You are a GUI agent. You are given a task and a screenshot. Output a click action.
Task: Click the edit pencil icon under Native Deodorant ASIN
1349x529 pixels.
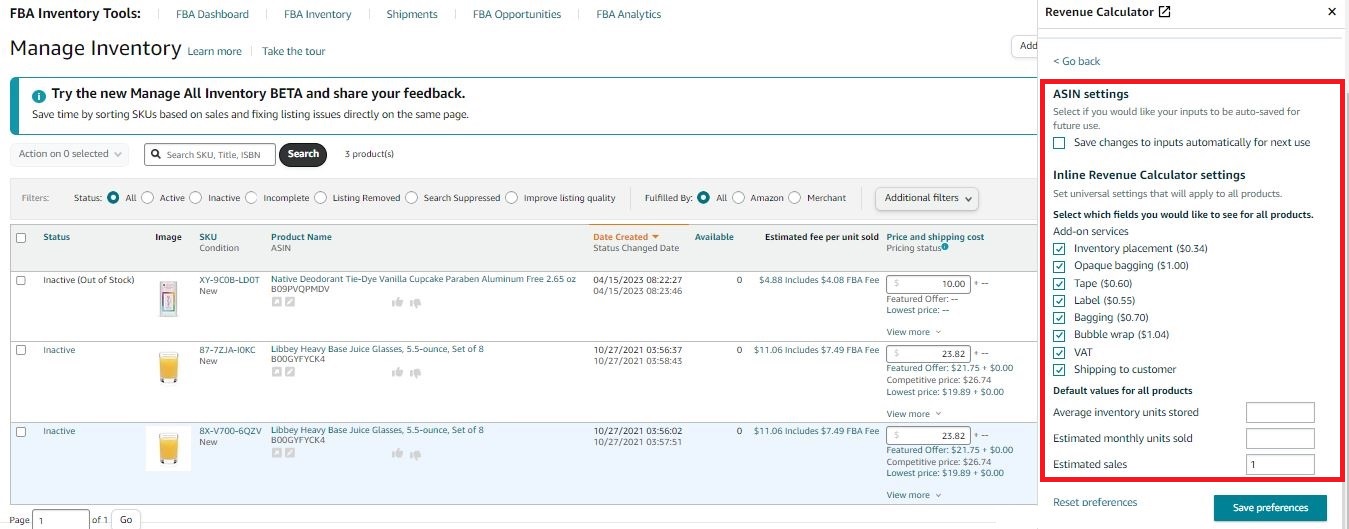pos(289,301)
